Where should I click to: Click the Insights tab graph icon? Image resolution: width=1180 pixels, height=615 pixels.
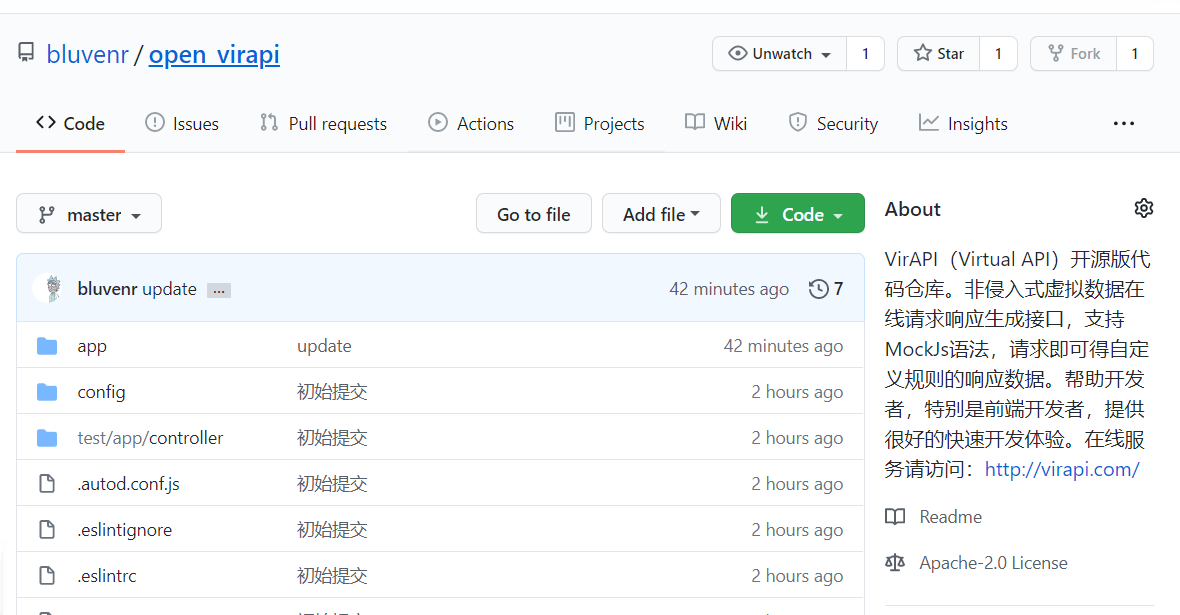pos(929,123)
